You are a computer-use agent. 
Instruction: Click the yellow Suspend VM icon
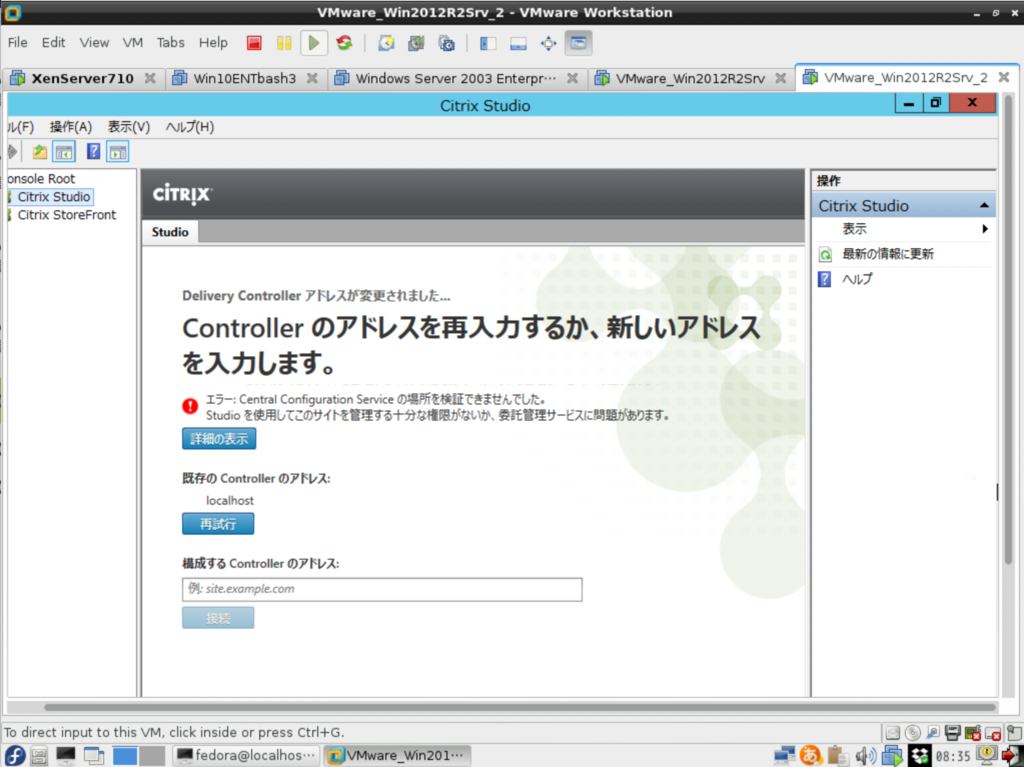[x=284, y=43]
